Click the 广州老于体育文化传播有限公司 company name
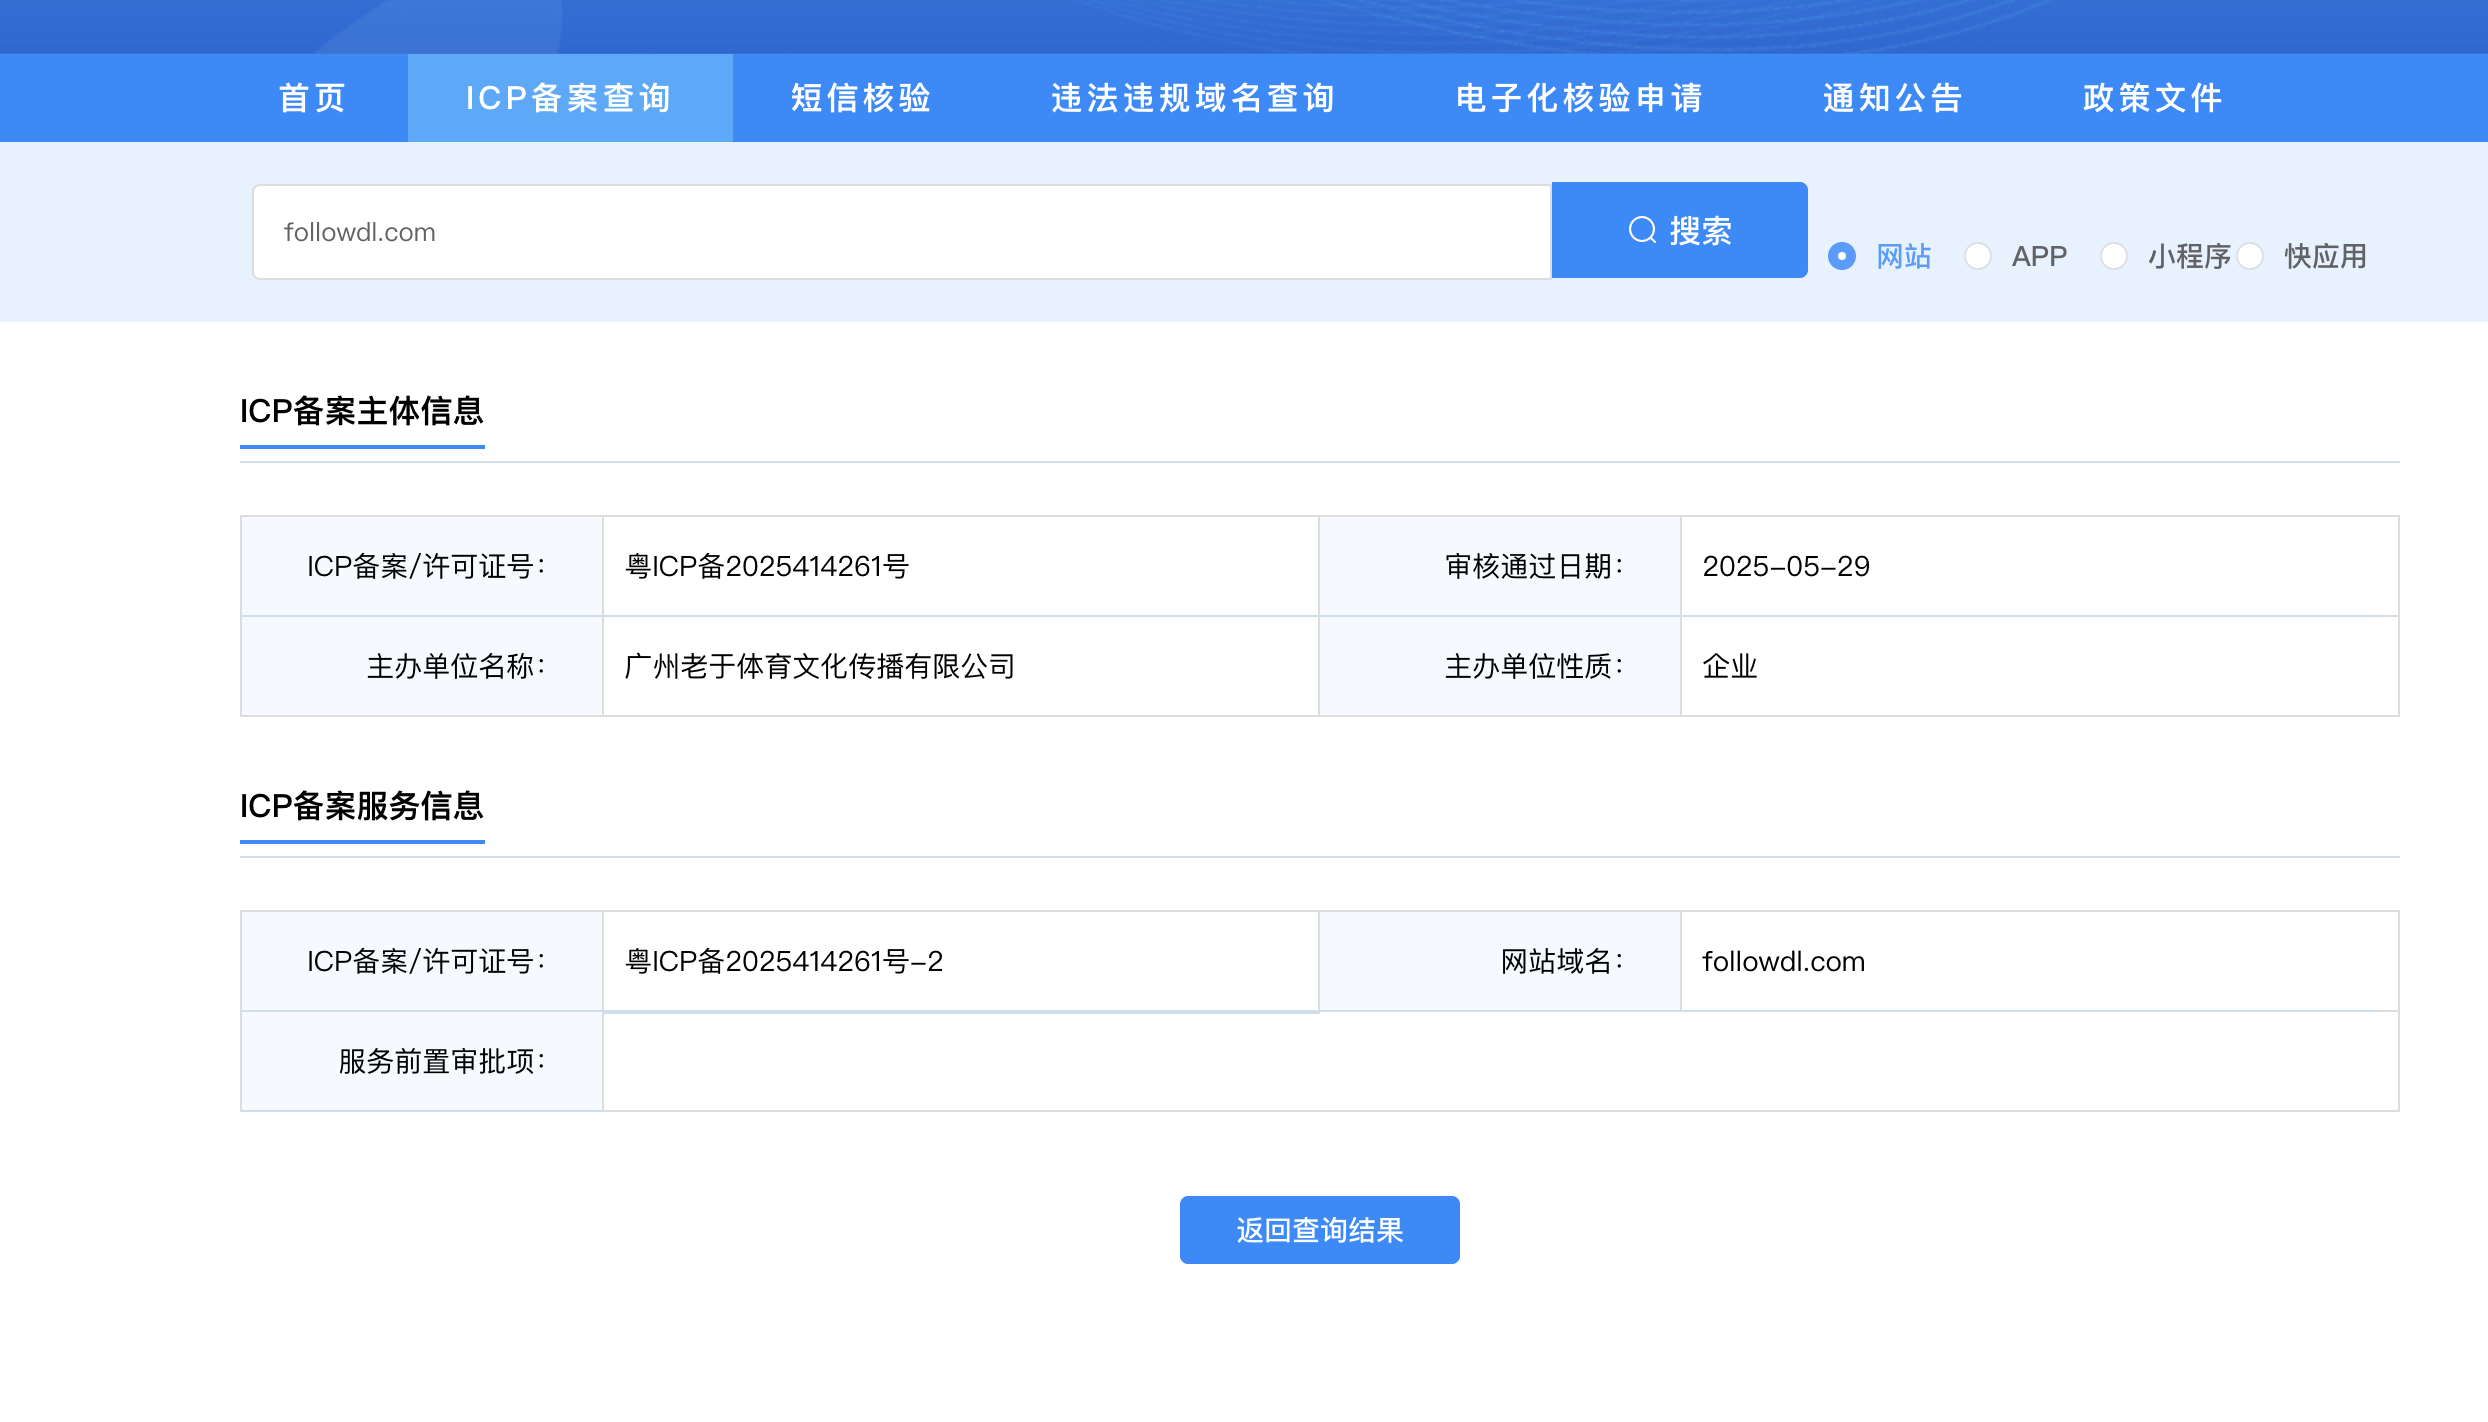 point(820,666)
